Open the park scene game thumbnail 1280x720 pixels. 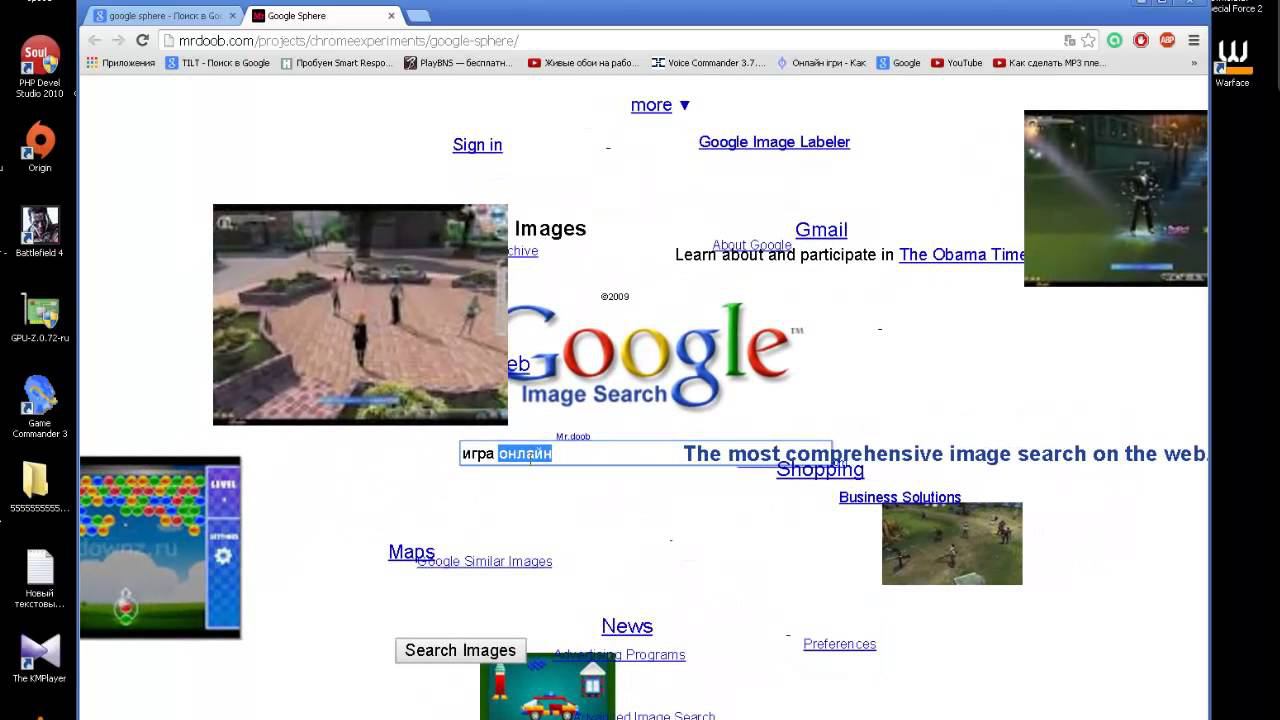tap(360, 315)
